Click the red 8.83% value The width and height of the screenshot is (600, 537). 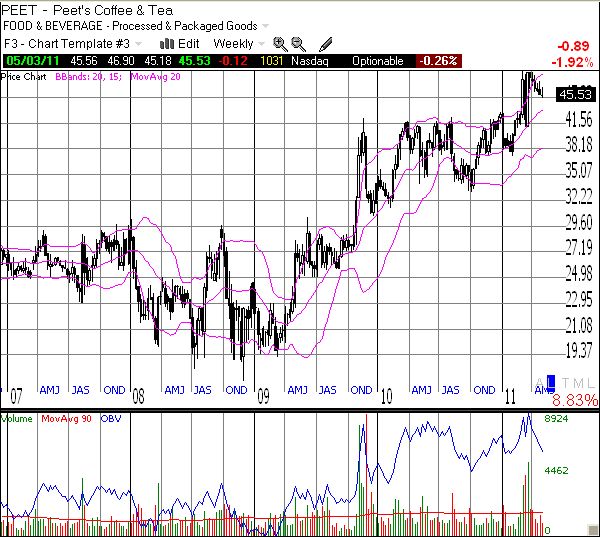[575, 400]
